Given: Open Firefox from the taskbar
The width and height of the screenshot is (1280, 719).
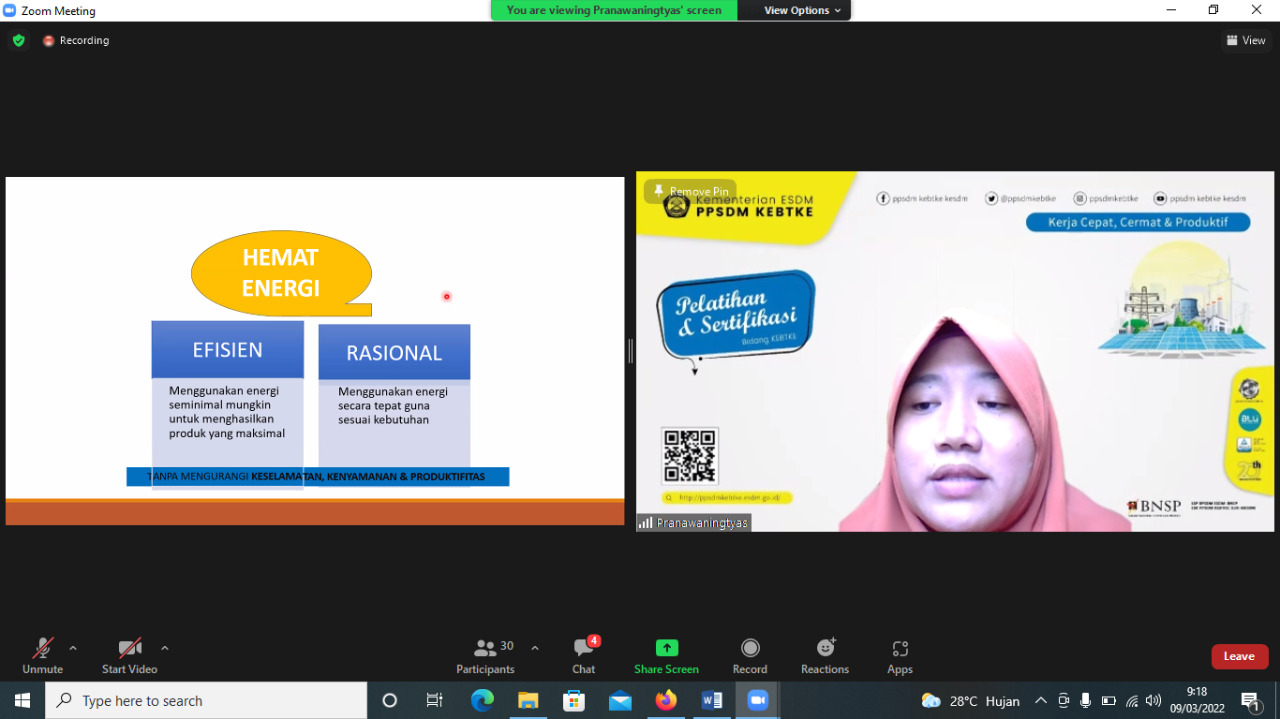Looking at the screenshot, I should [x=666, y=701].
